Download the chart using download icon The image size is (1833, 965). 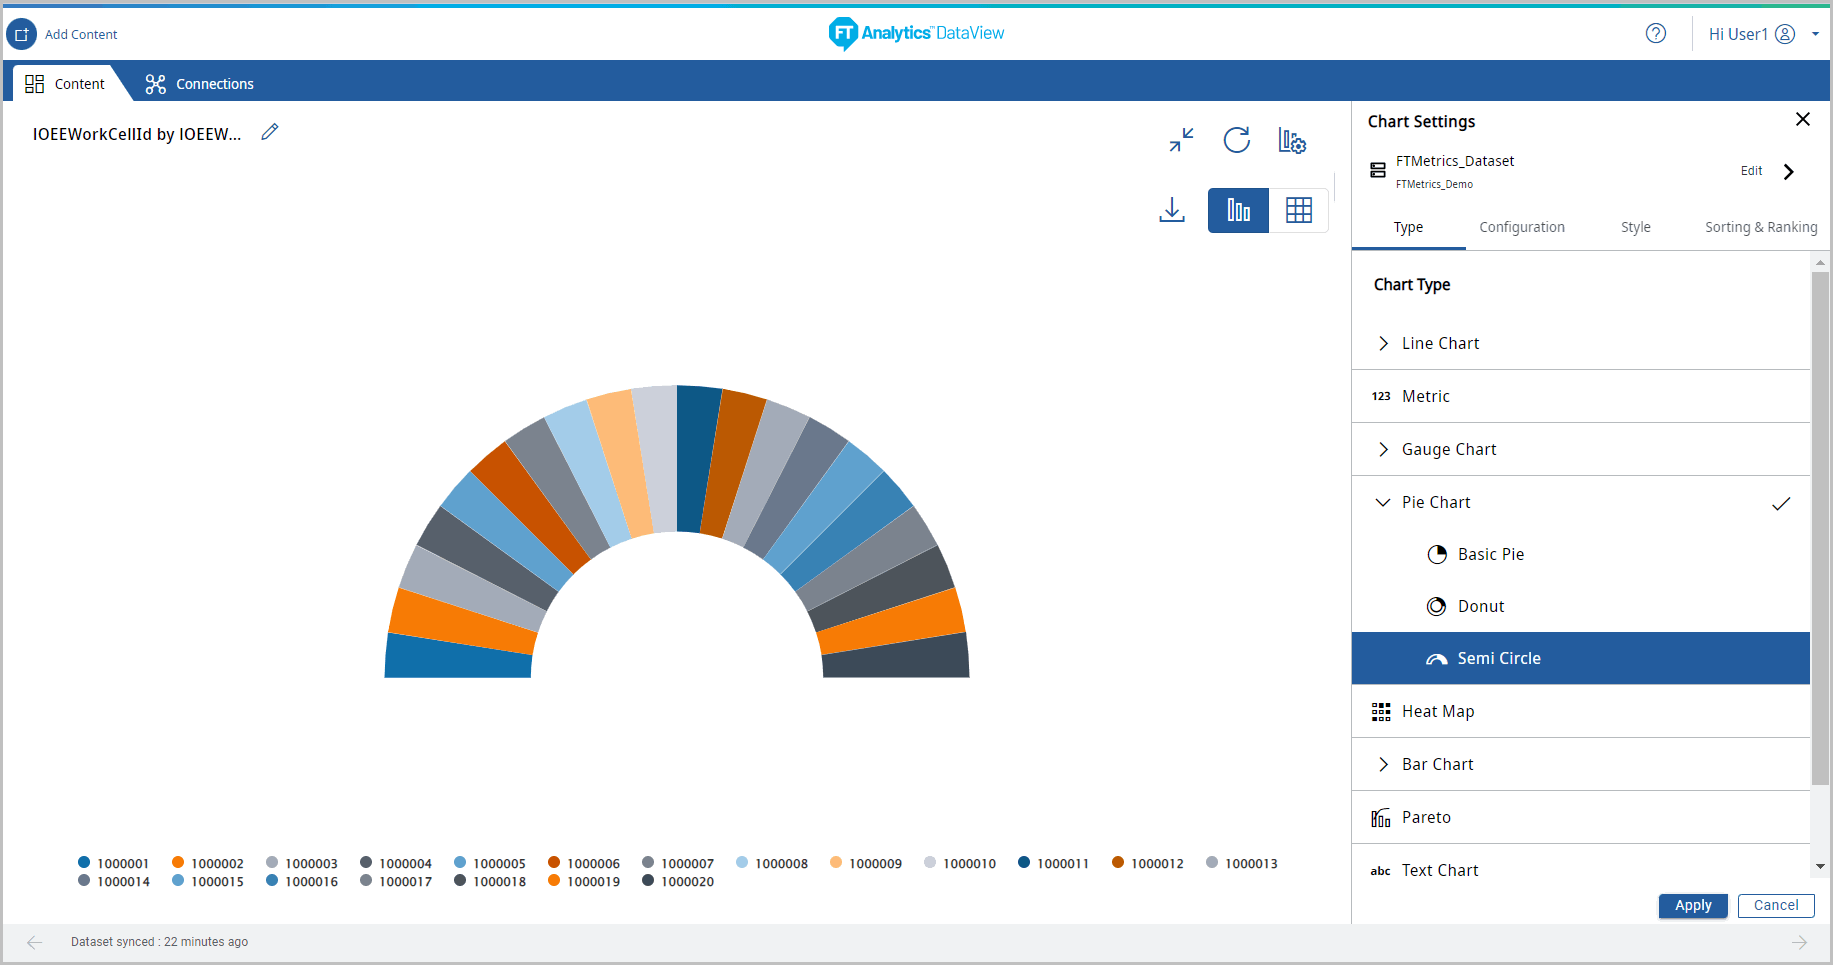click(1171, 210)
